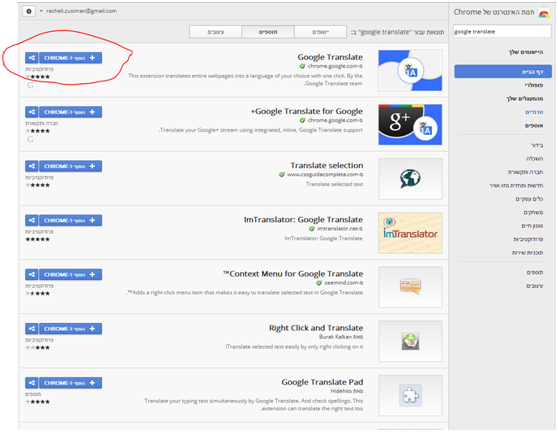Add Context Menu for Google Translate to Chrome
558x432 pixels.
(x=70, y=274)
